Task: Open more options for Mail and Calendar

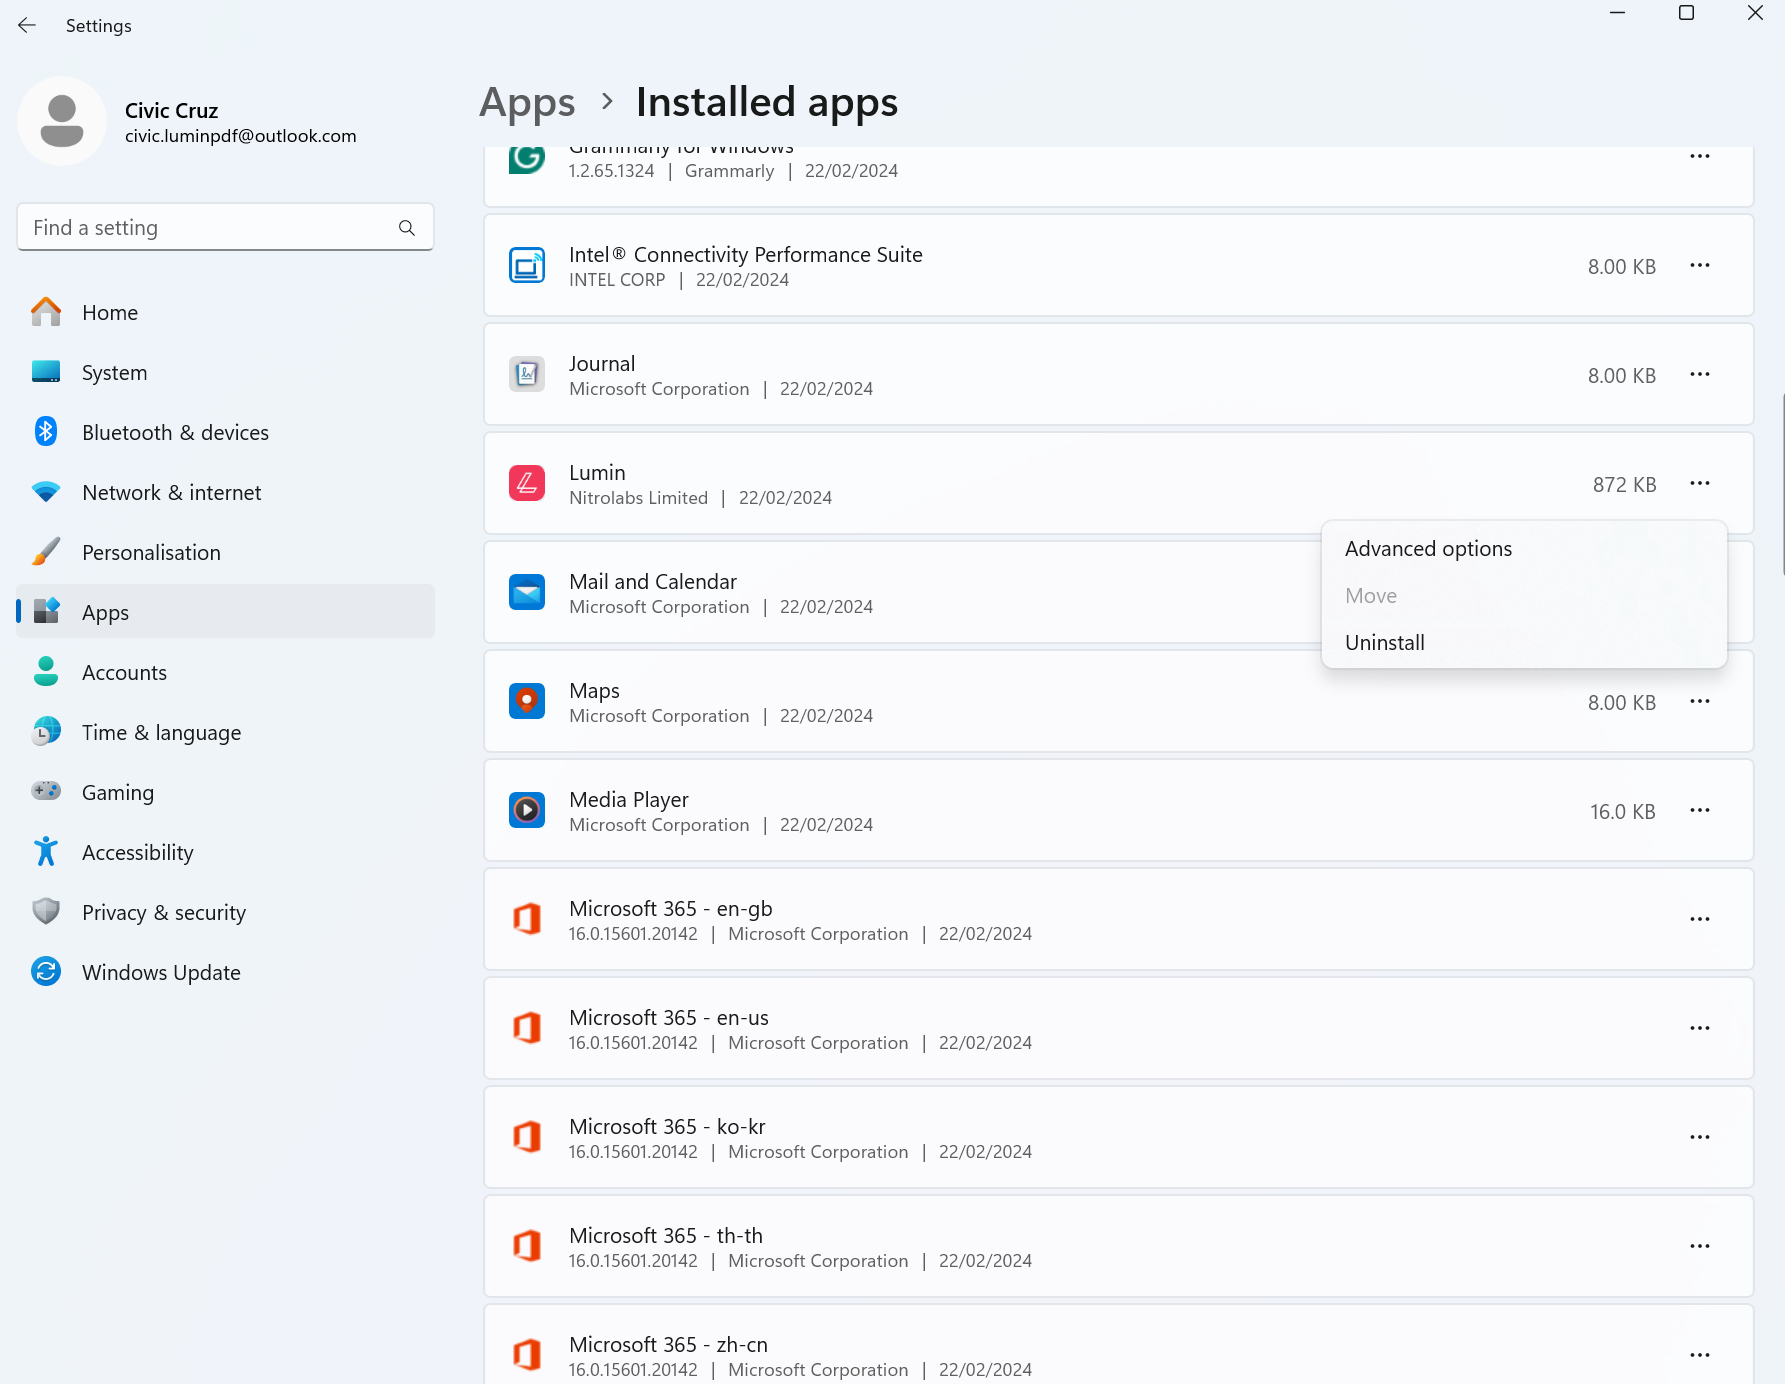Action: tap(1700, 592)
